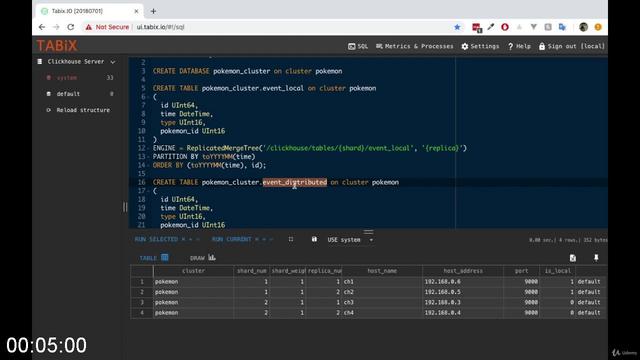
Task: Click the gray funnel extension icon
Action: pyautogui.click(x=533, y=27)
